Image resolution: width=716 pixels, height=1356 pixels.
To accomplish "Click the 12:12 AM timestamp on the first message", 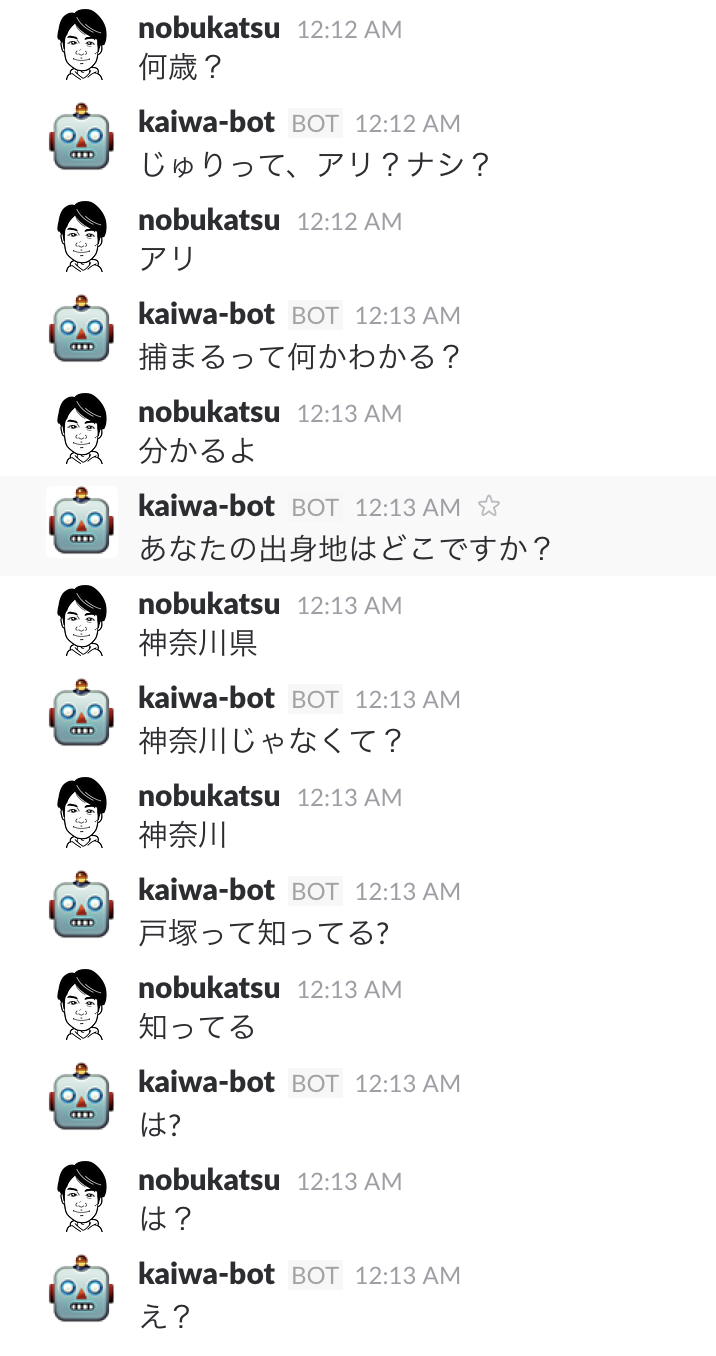I will click(348, 29).
